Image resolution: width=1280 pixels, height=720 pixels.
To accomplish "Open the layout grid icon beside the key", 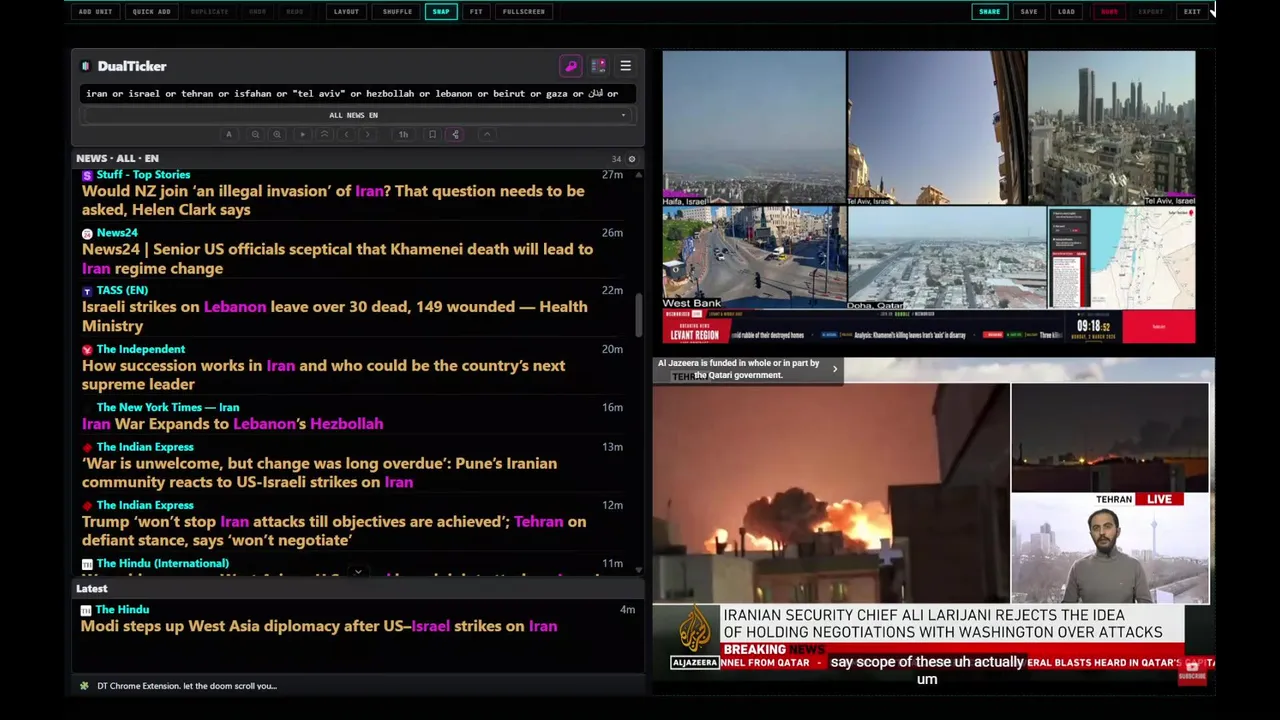I will click(598, 66).
